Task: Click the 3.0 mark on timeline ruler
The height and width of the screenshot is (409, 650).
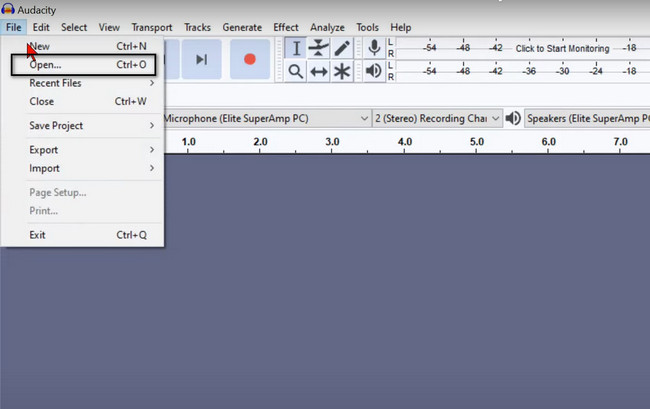Action: click(x=332, y=142)
